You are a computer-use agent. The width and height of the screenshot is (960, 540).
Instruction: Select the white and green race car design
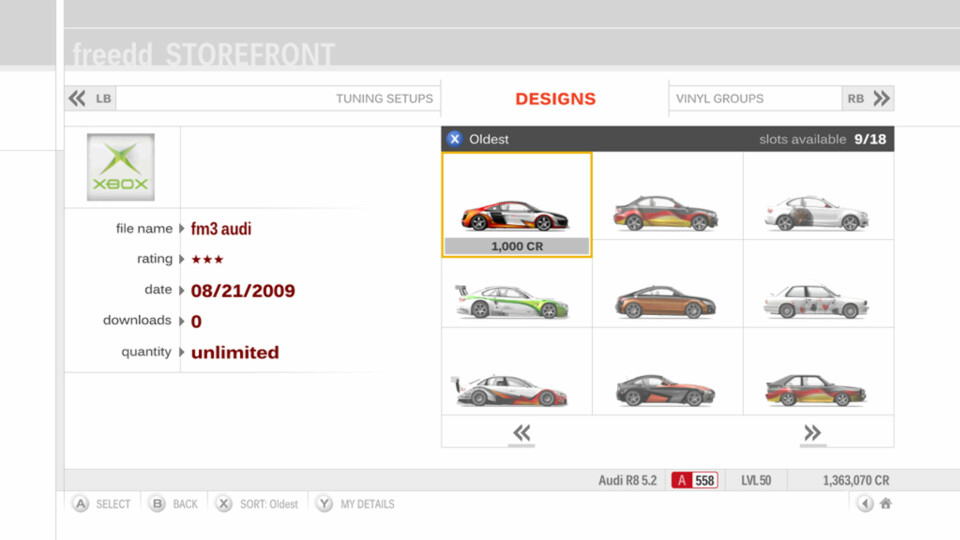coord(512,301)
